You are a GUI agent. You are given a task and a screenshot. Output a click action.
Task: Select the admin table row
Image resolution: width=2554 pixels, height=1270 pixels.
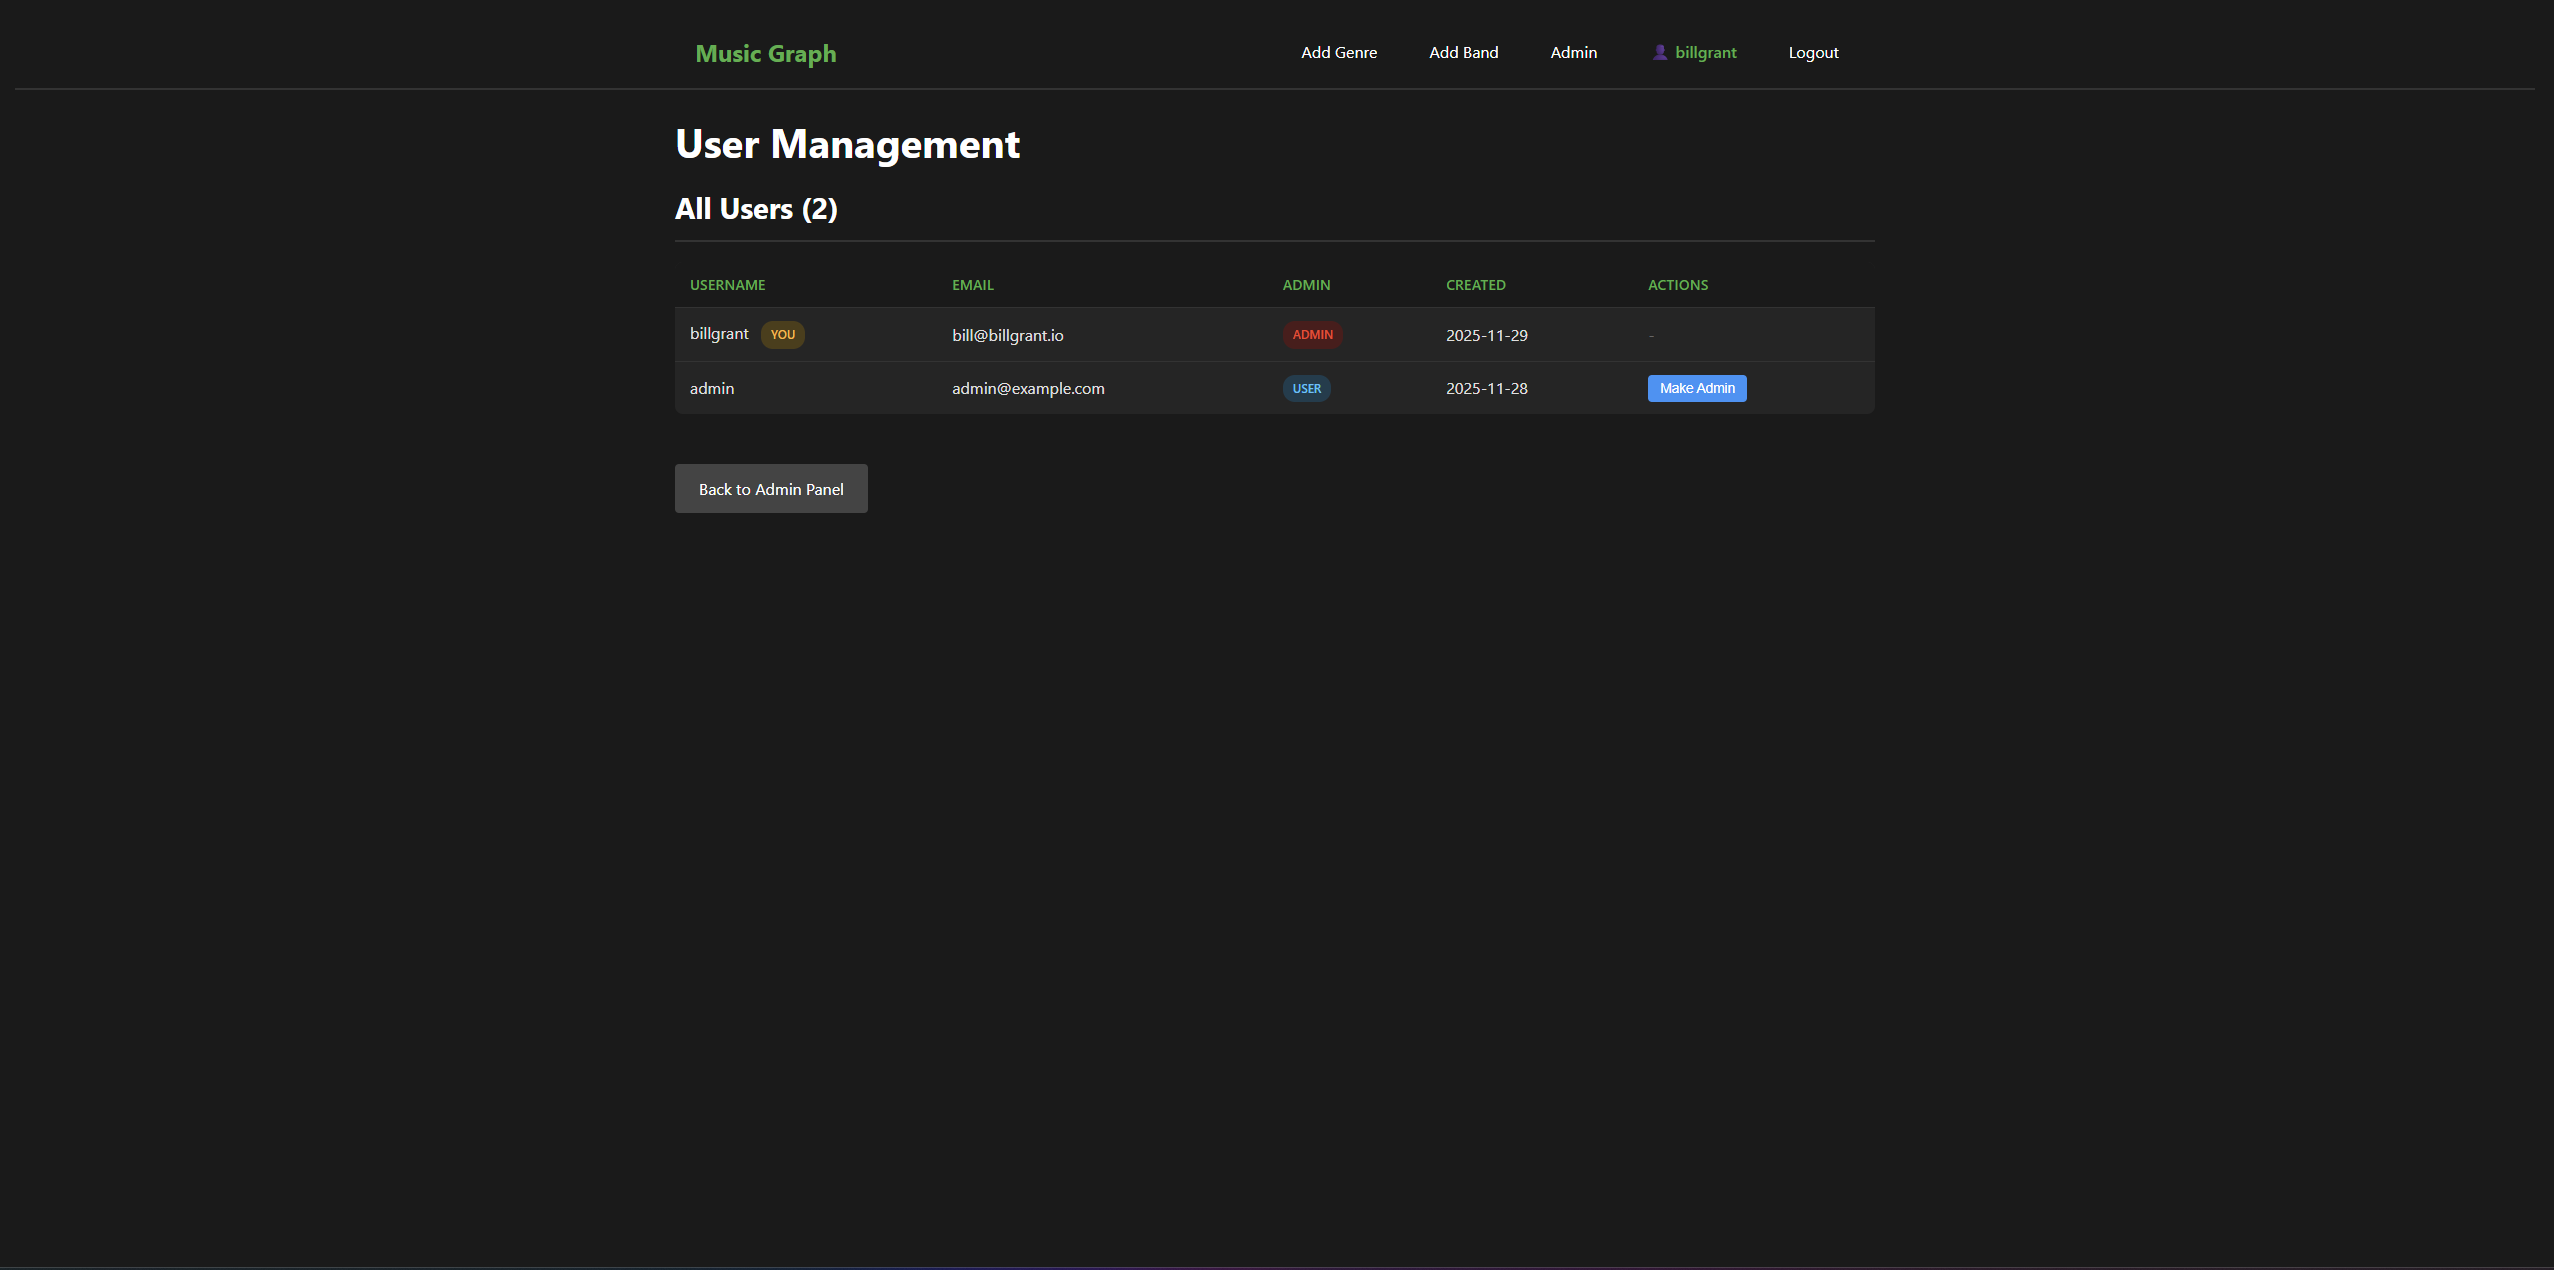1270,388
